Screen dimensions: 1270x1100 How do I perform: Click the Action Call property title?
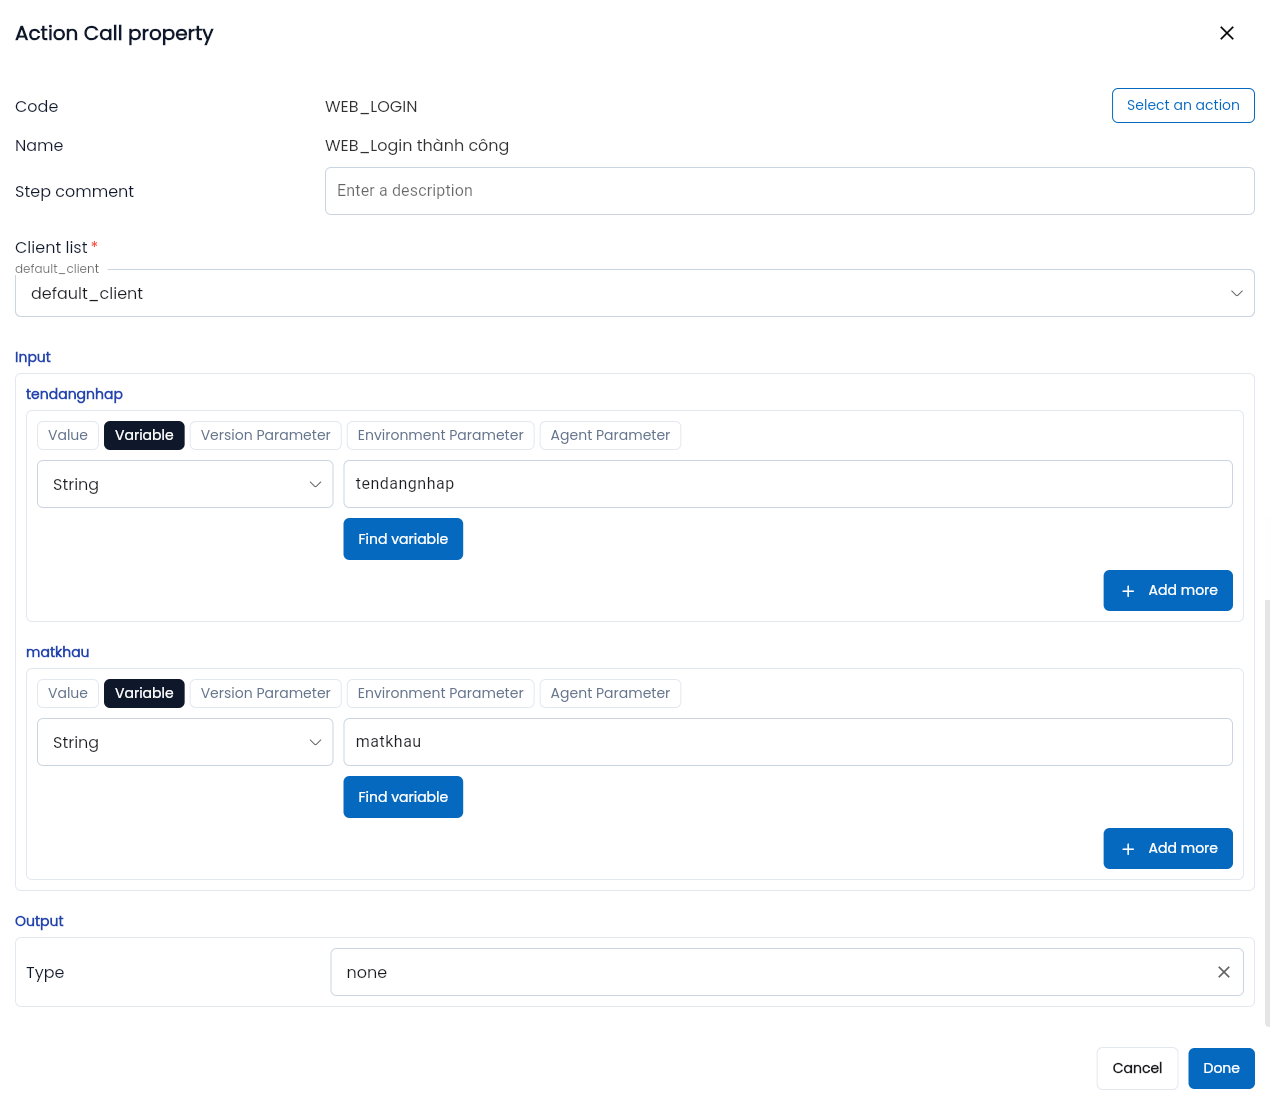click(114, 33)
